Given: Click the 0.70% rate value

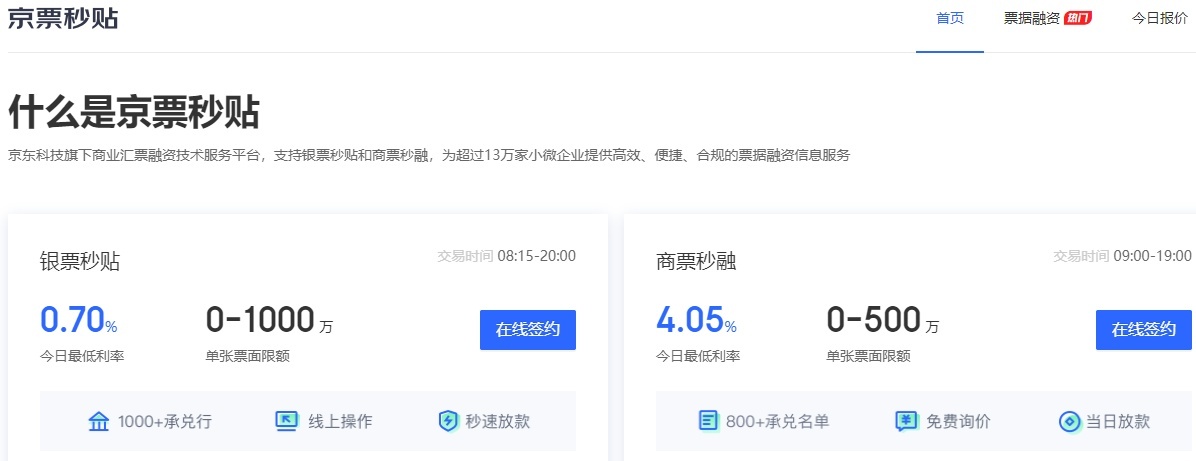Looking at the screenshot, I should point(79,320).
